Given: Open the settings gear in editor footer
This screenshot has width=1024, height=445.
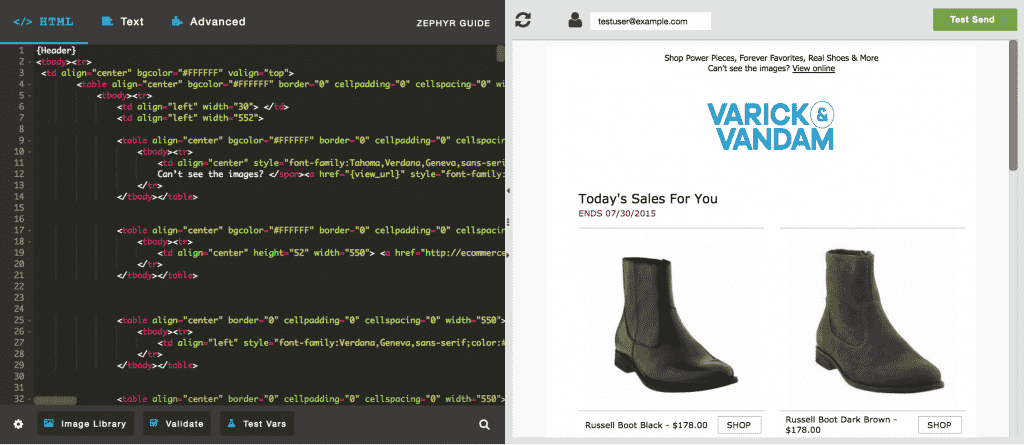Looking at the screenshot, I should [x=18, y=424].
